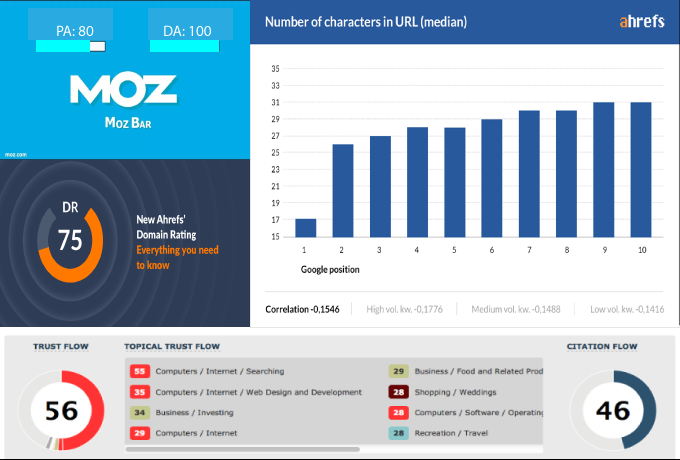Click the bar for Google position 3

click(x=380, y=186)
